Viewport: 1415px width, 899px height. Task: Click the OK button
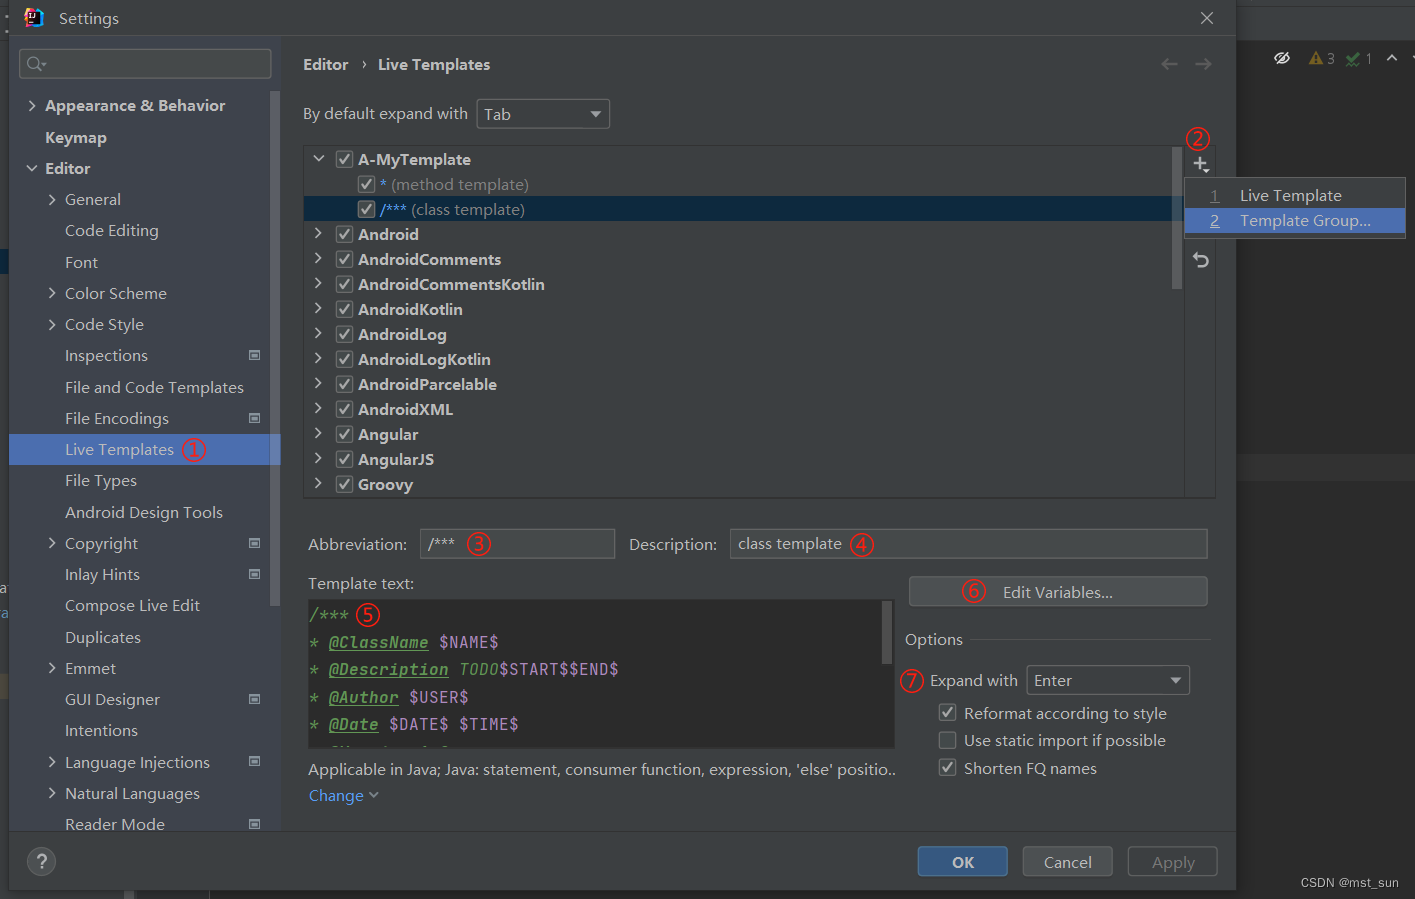962,862
